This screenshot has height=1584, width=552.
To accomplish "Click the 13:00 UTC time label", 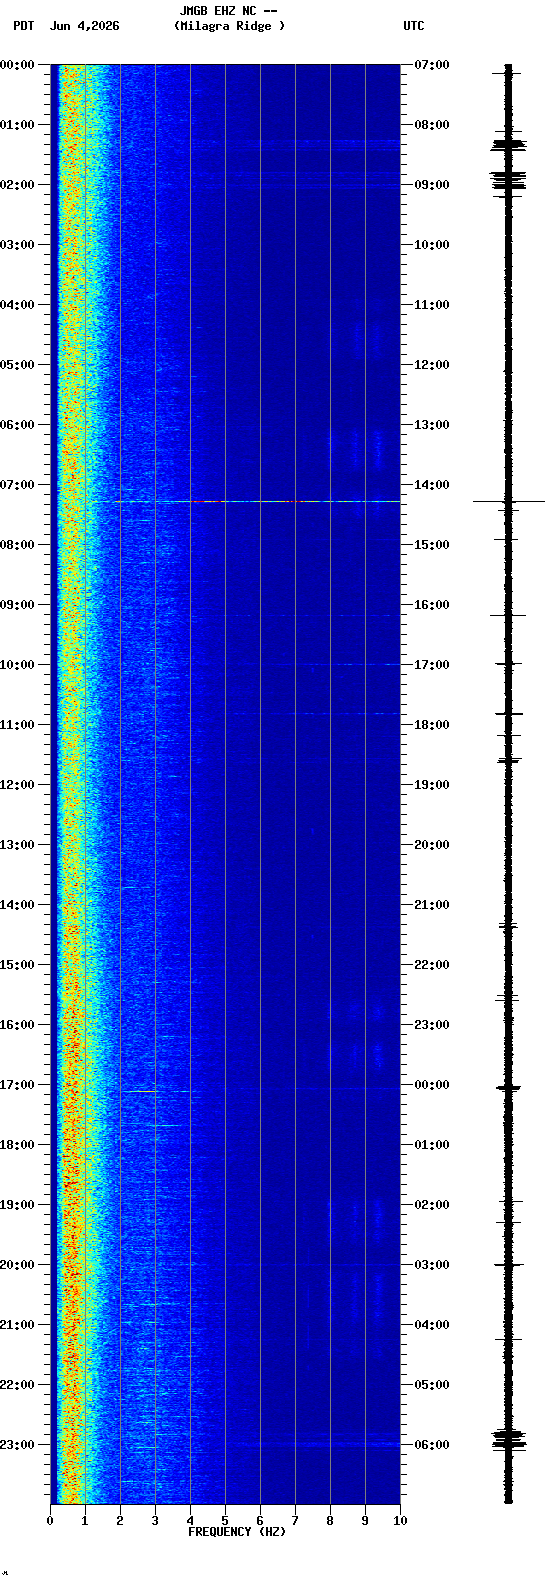I will pyautogui.click(x=432, y=425).
